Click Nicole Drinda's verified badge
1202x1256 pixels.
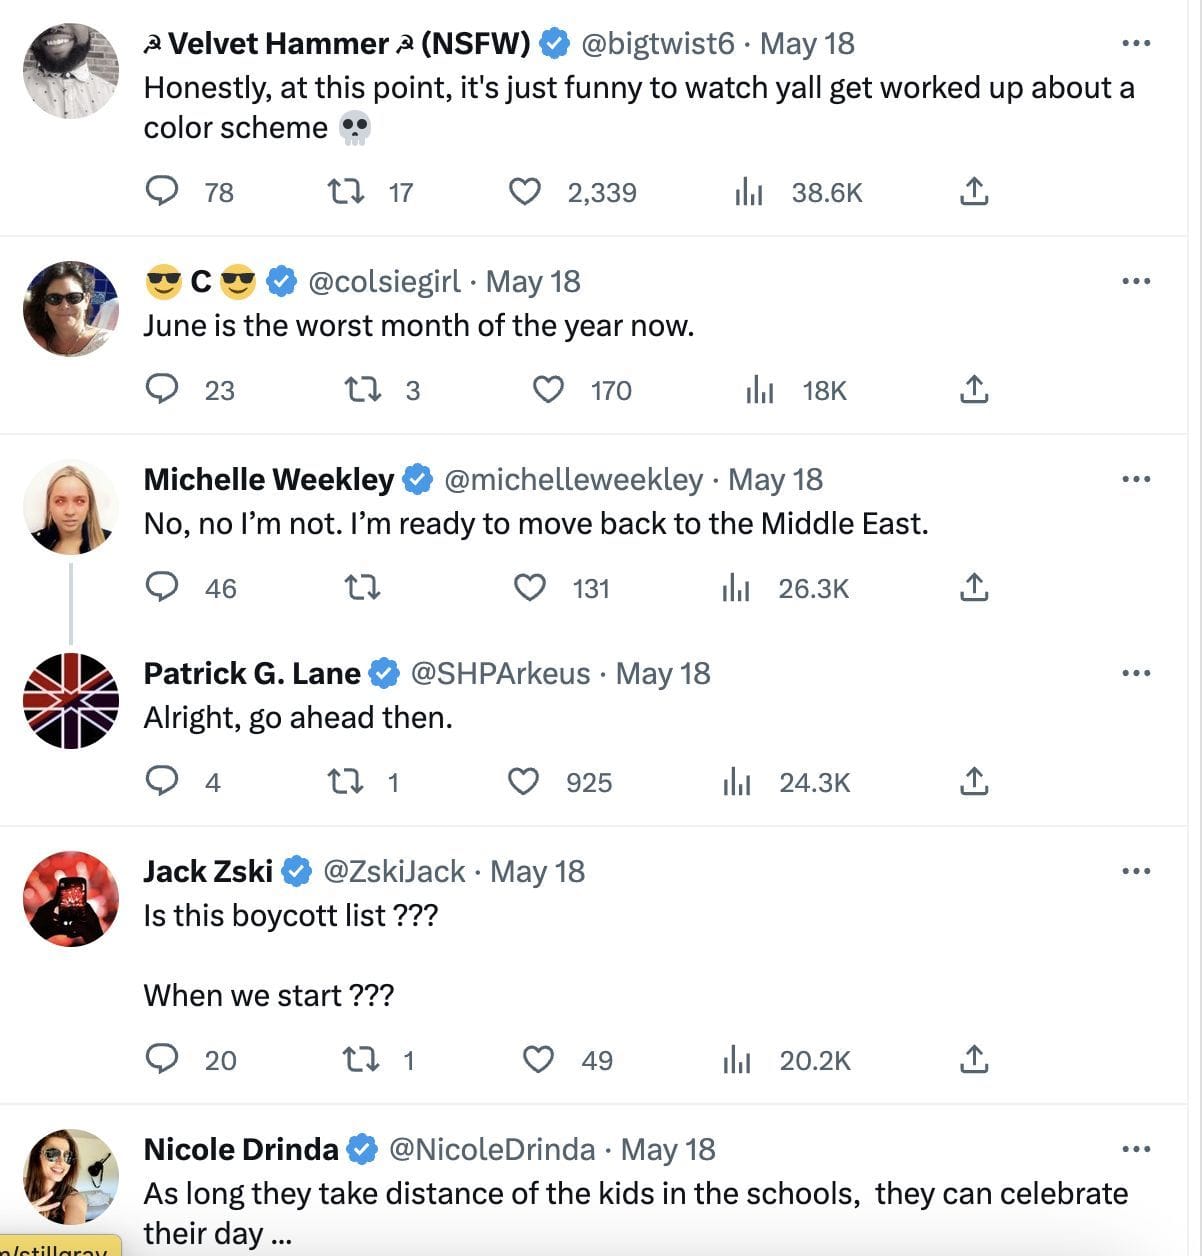[360, 1149]
